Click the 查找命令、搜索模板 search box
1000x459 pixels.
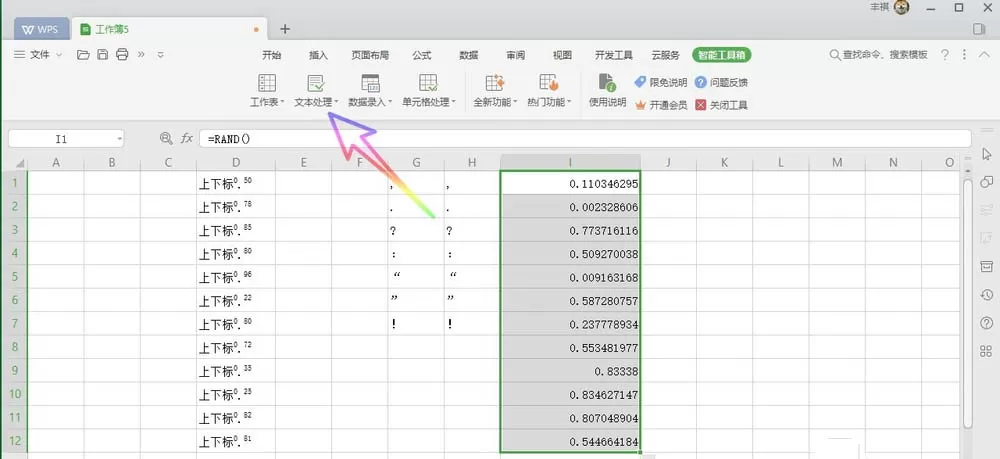pyautogui.click(x=879, y=55)
